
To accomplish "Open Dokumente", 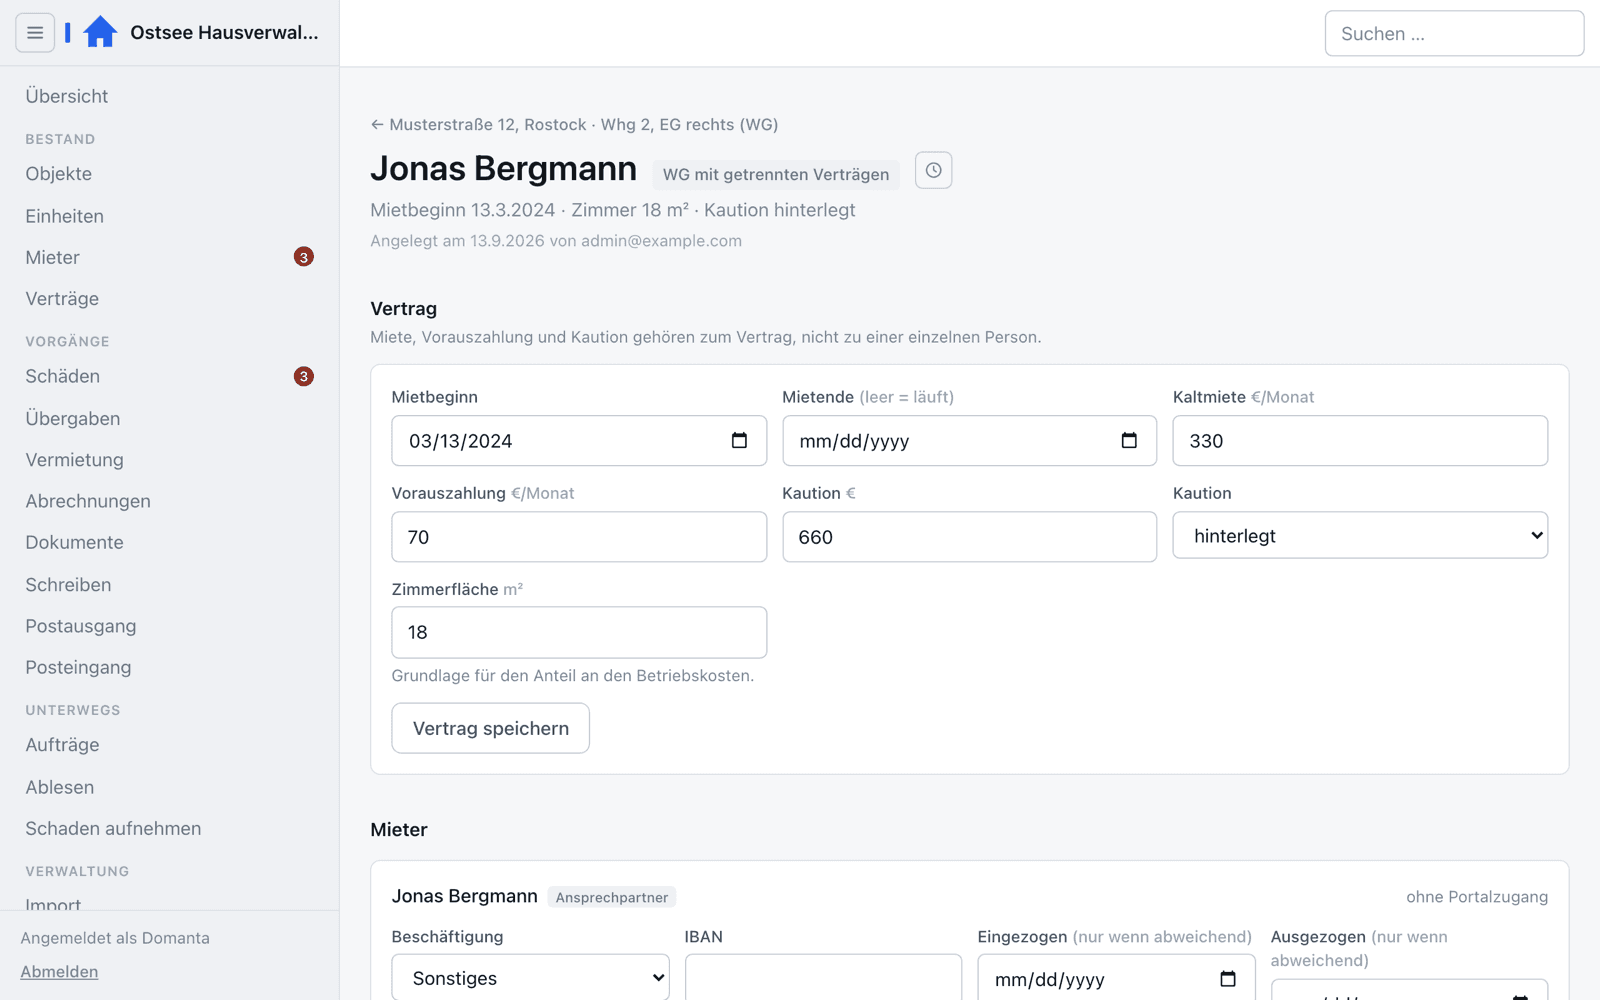I will (75, 542).
